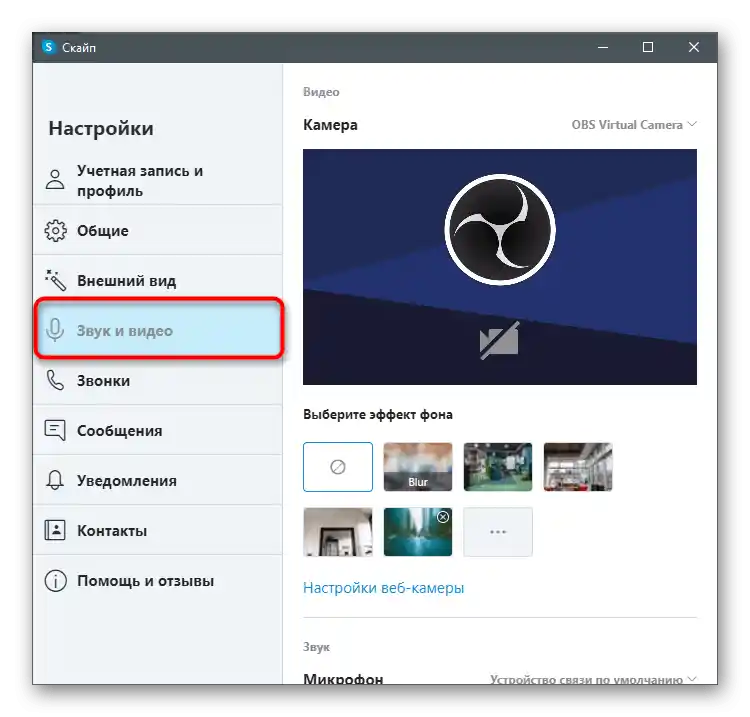This screenshot has height=717, width=750.
Task: Click the bell icon for Уведомления
Action: tap(55, 480)
